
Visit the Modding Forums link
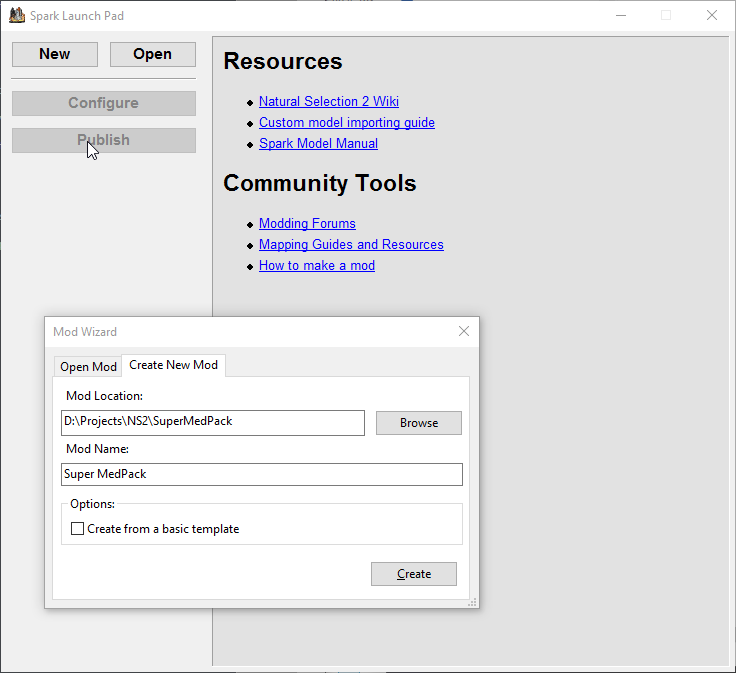coord(307,223)
